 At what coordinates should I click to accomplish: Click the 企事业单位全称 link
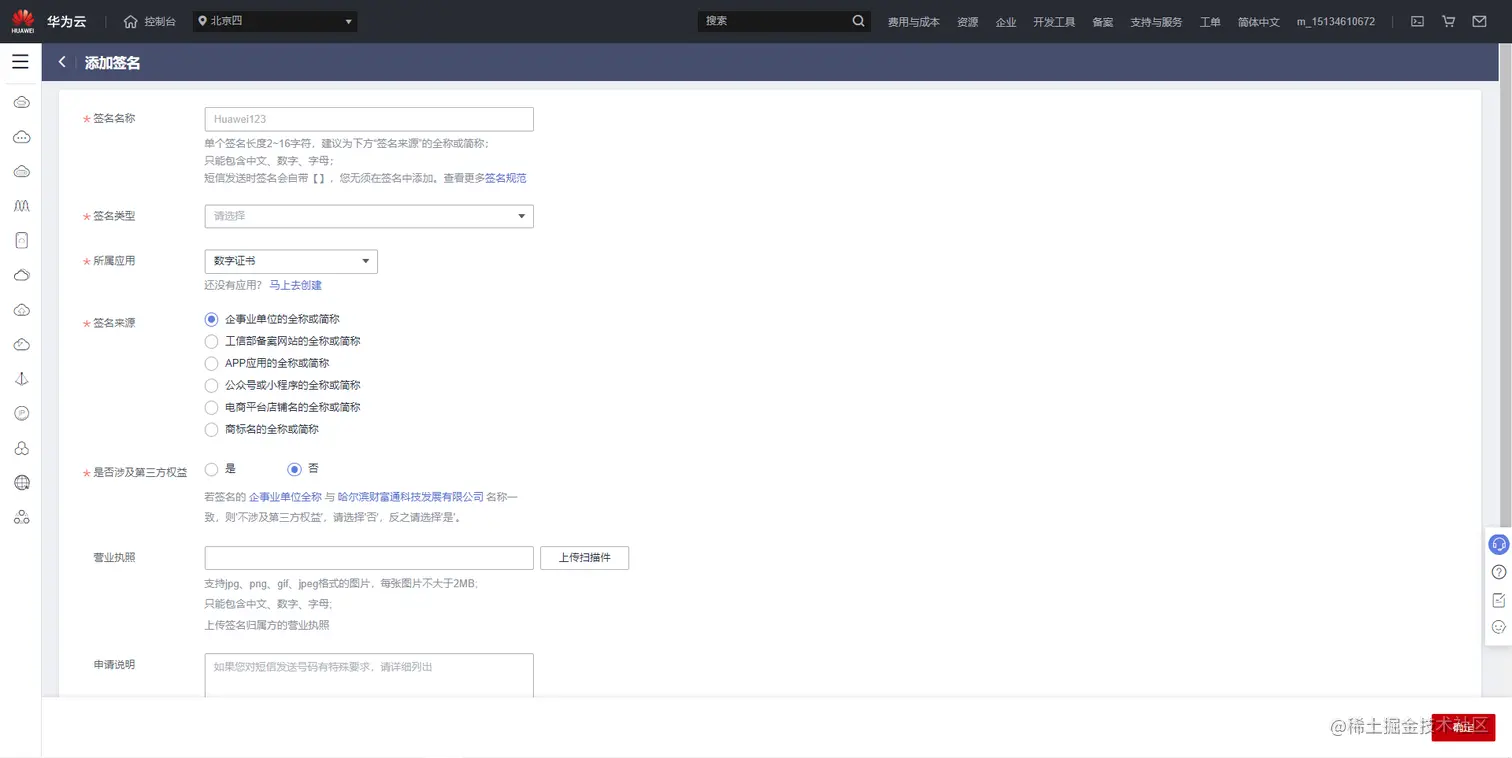tap(285, 497)
